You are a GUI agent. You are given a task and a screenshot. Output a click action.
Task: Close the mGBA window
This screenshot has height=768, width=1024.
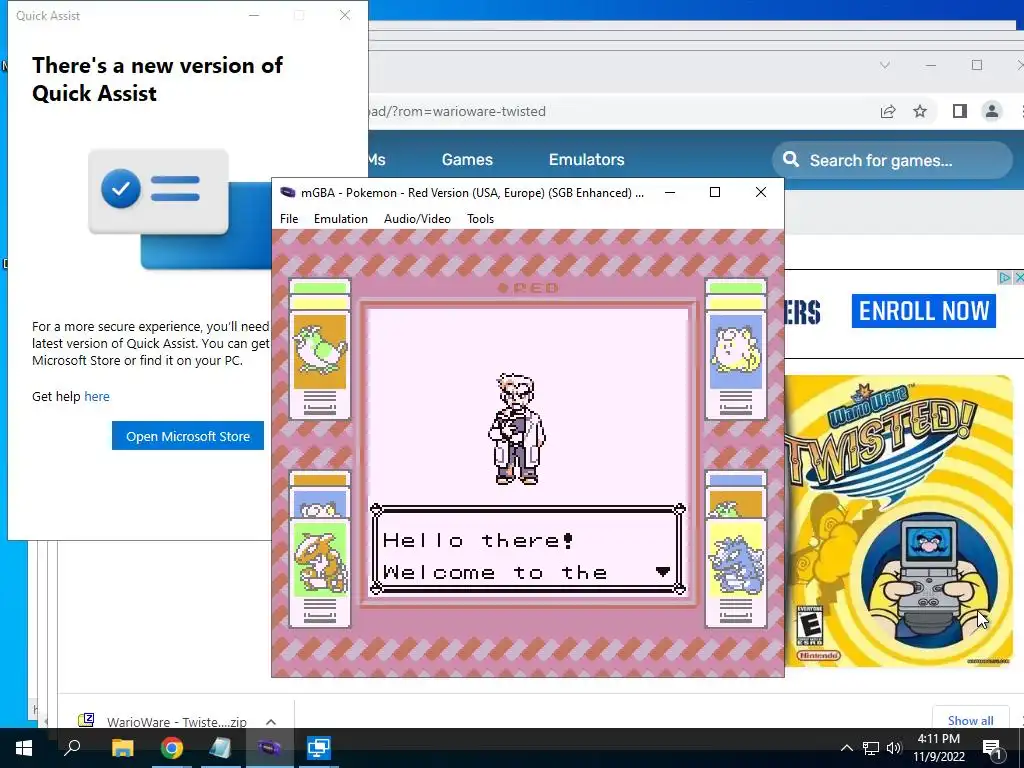point(761,192)
